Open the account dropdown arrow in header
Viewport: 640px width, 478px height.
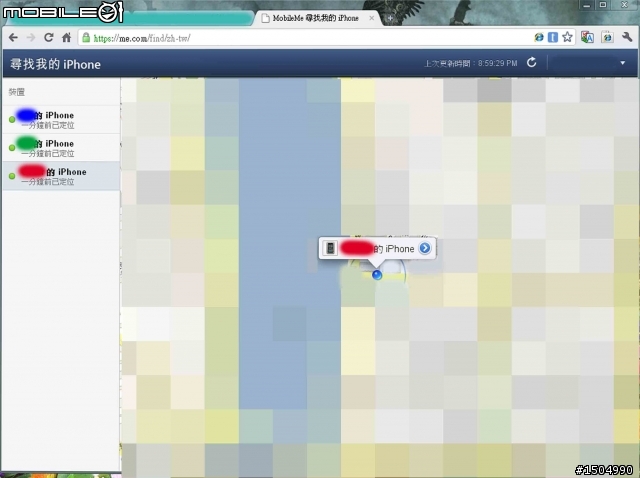622,63
